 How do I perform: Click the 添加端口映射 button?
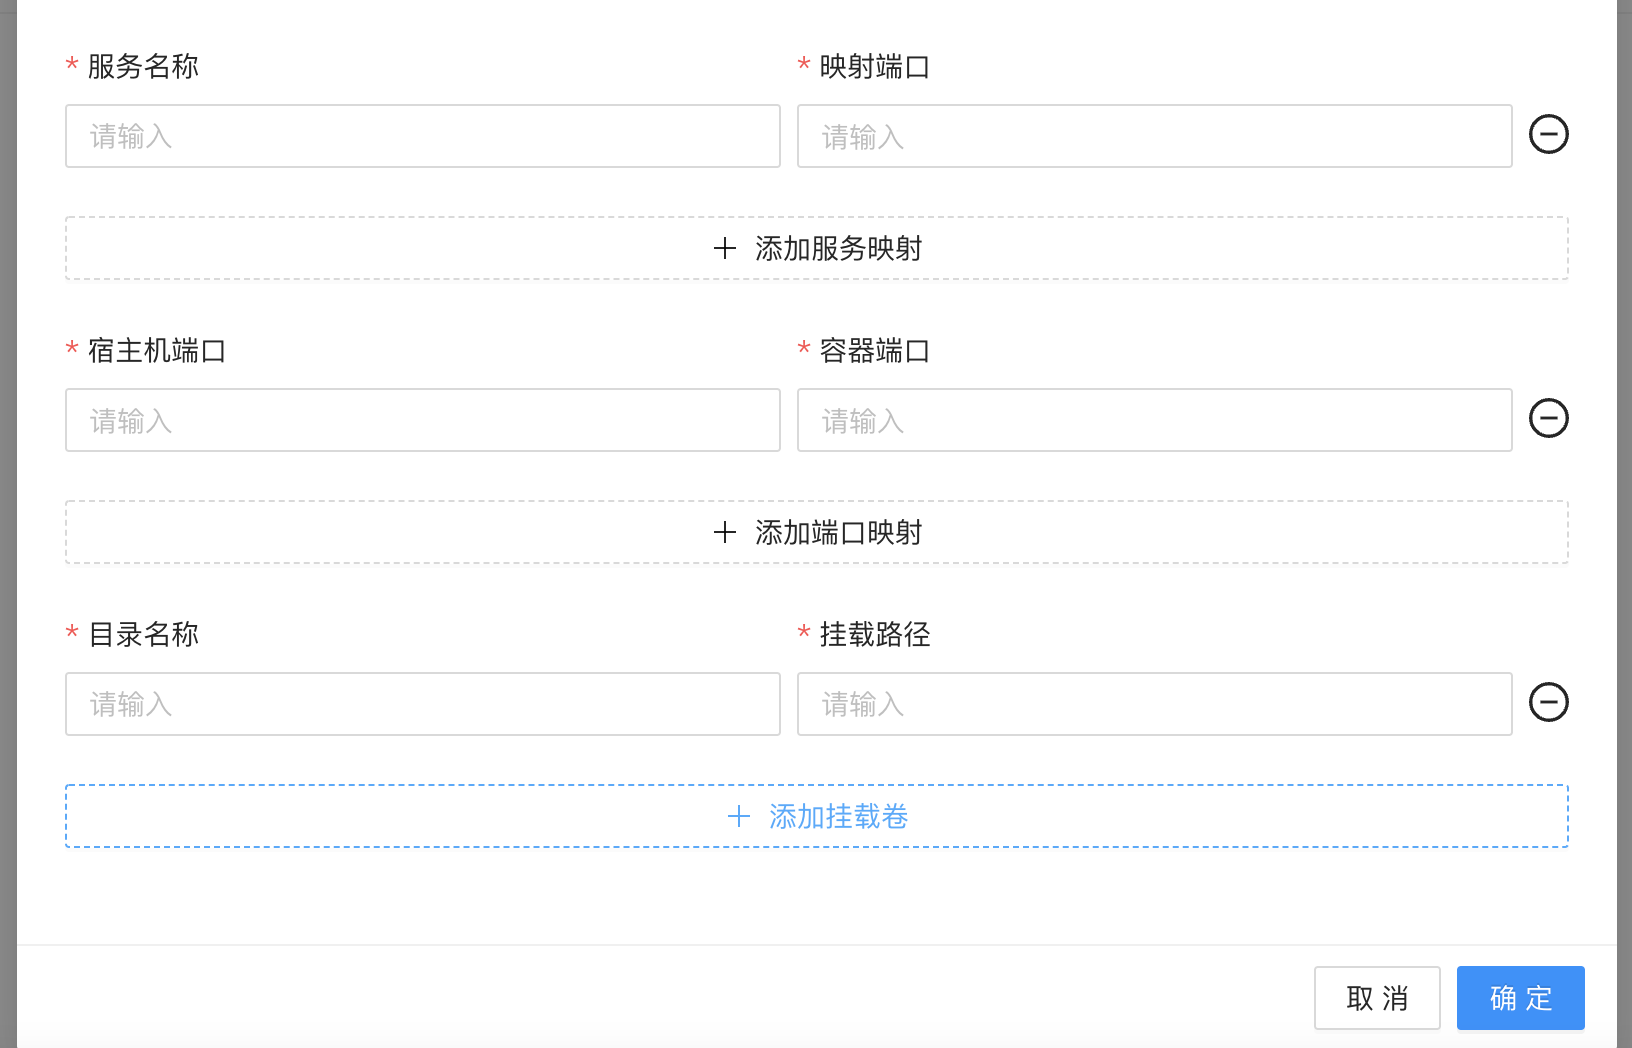[x=816, y=532]
